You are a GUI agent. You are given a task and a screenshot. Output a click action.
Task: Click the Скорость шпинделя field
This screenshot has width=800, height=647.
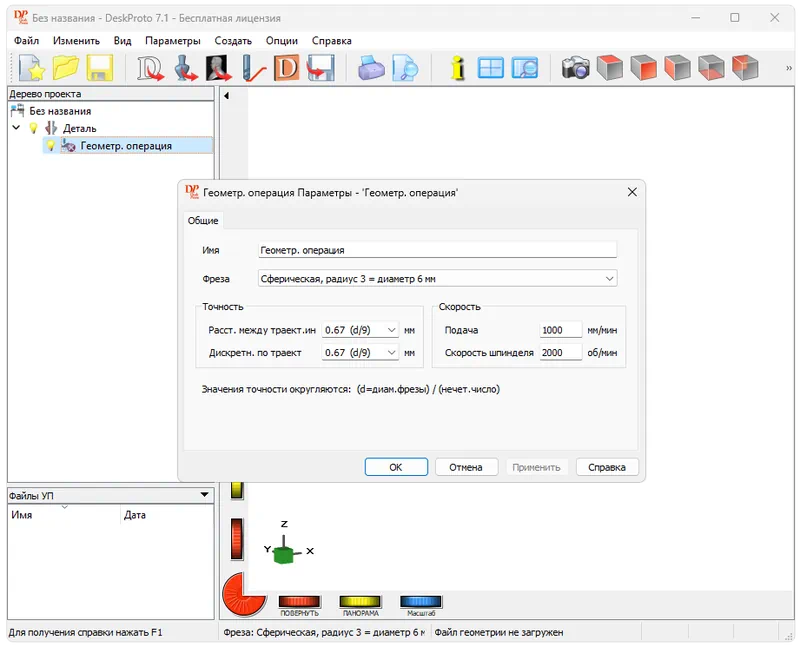point(560,353)
